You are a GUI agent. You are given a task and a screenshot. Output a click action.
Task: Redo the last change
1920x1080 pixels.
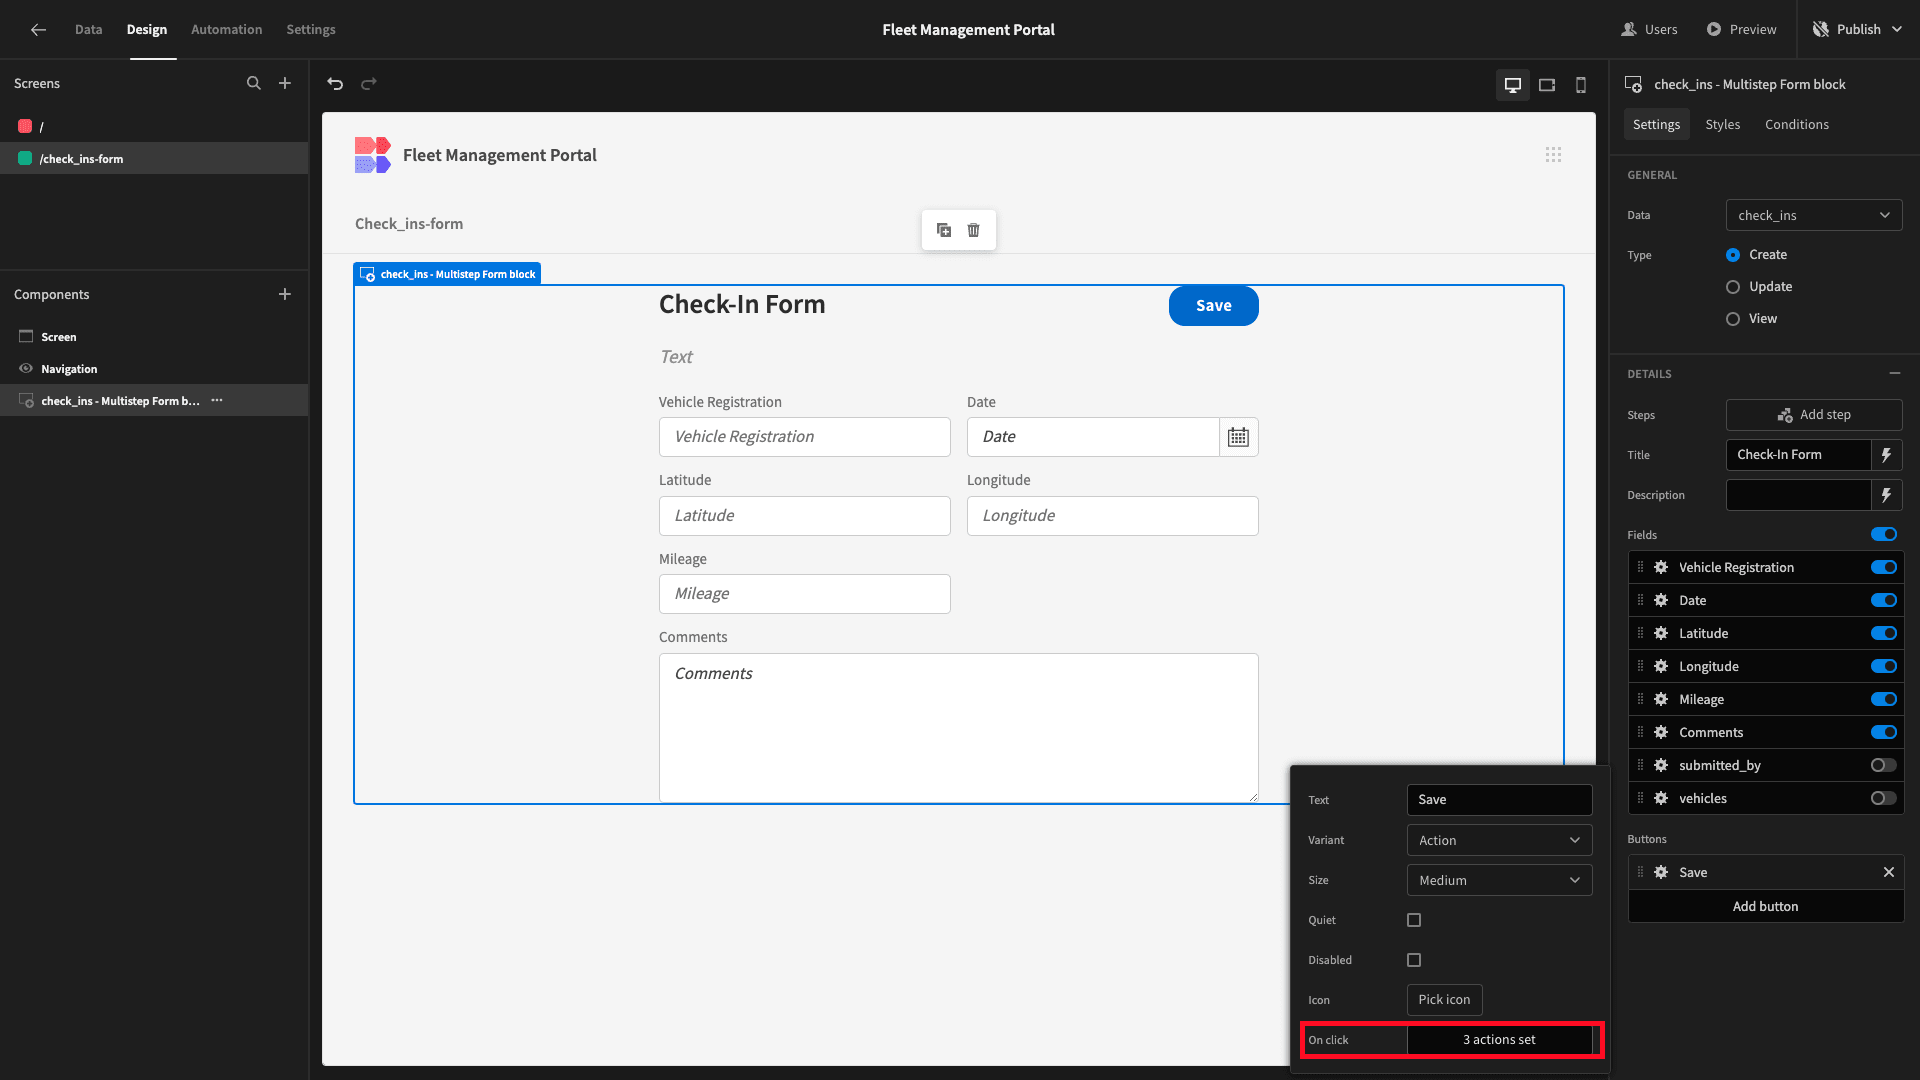point(369,84)
